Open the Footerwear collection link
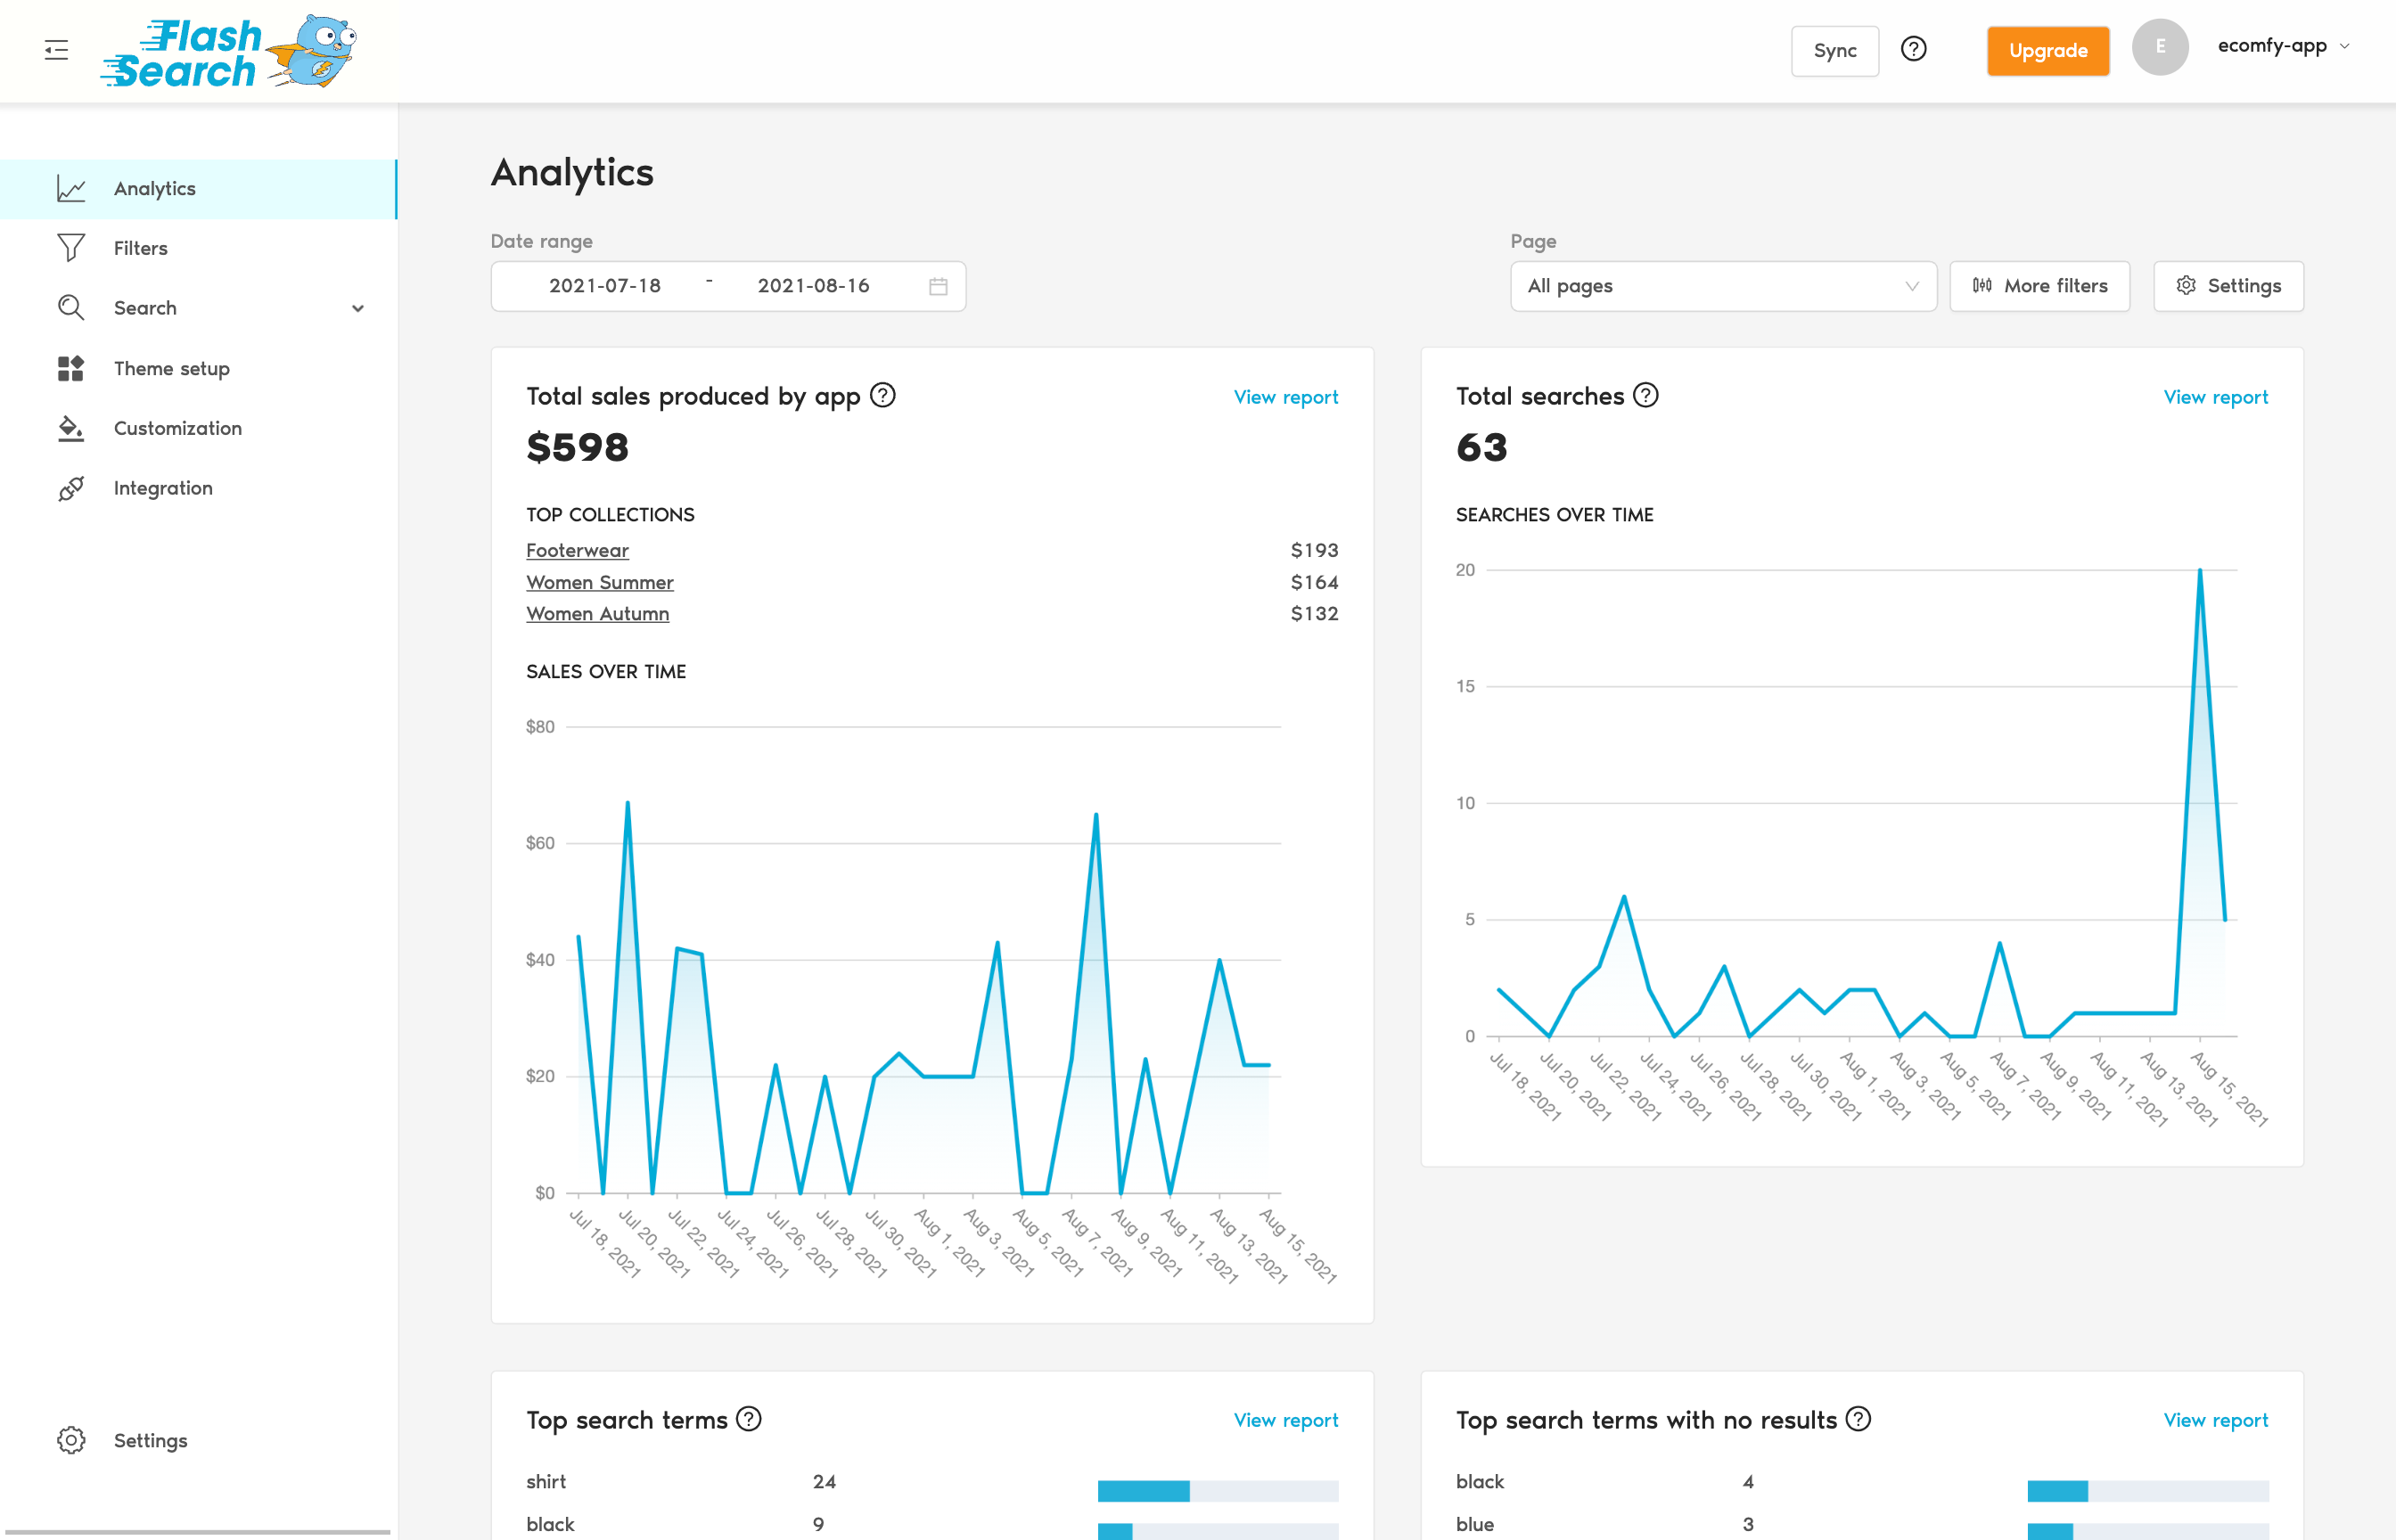The width and height of the screenshot is (2396, 1540). pos(577,550)
